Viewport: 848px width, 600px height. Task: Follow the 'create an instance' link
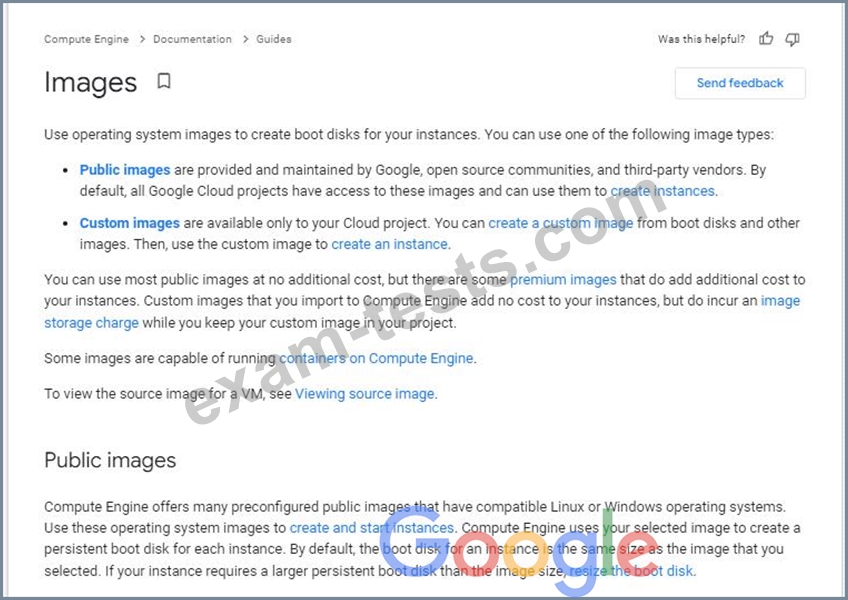390,244
